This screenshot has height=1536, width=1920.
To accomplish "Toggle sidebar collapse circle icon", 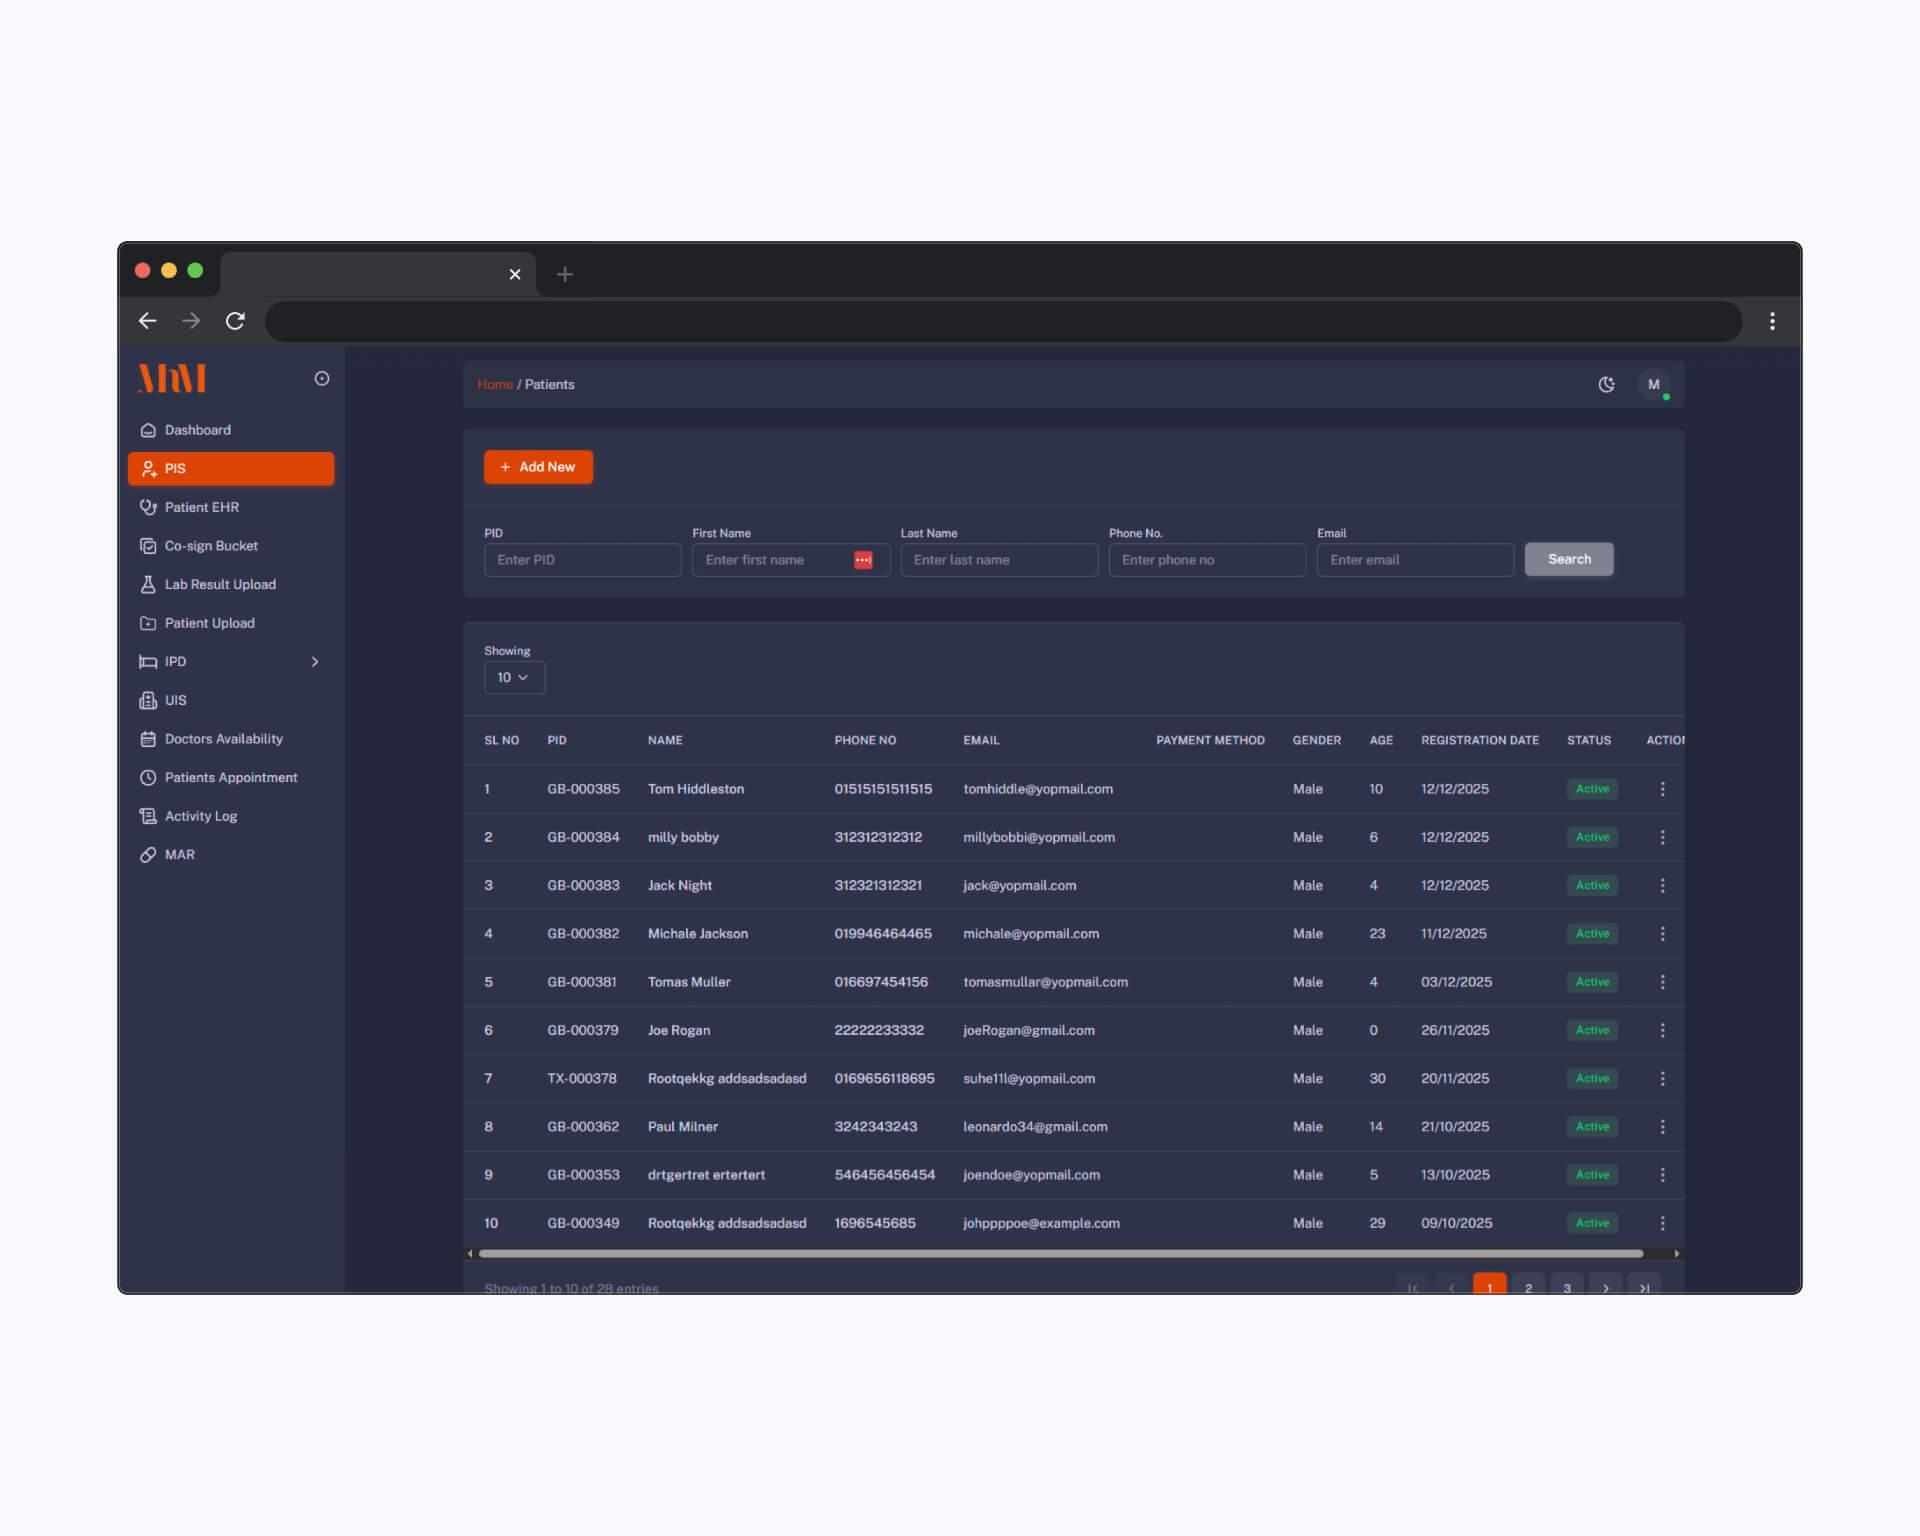I will click(x=322, y=378).
